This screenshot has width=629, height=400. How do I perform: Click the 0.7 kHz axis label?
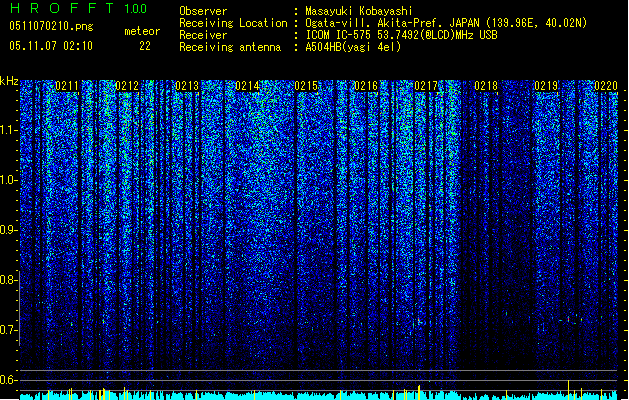8,330
